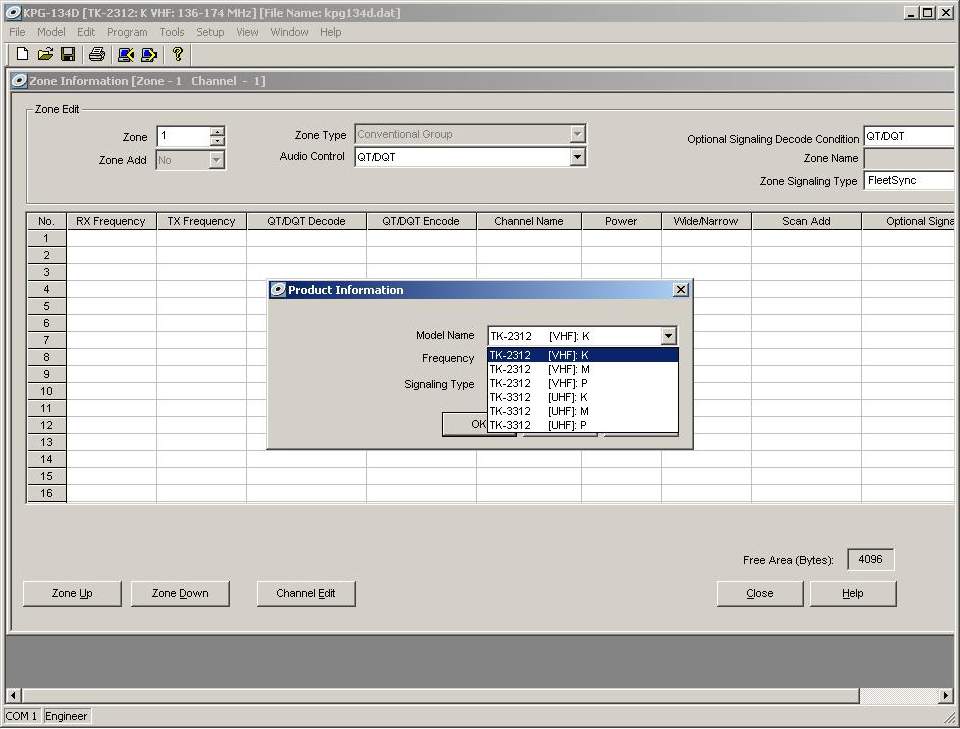Open the Setup menu

(210, 32)
